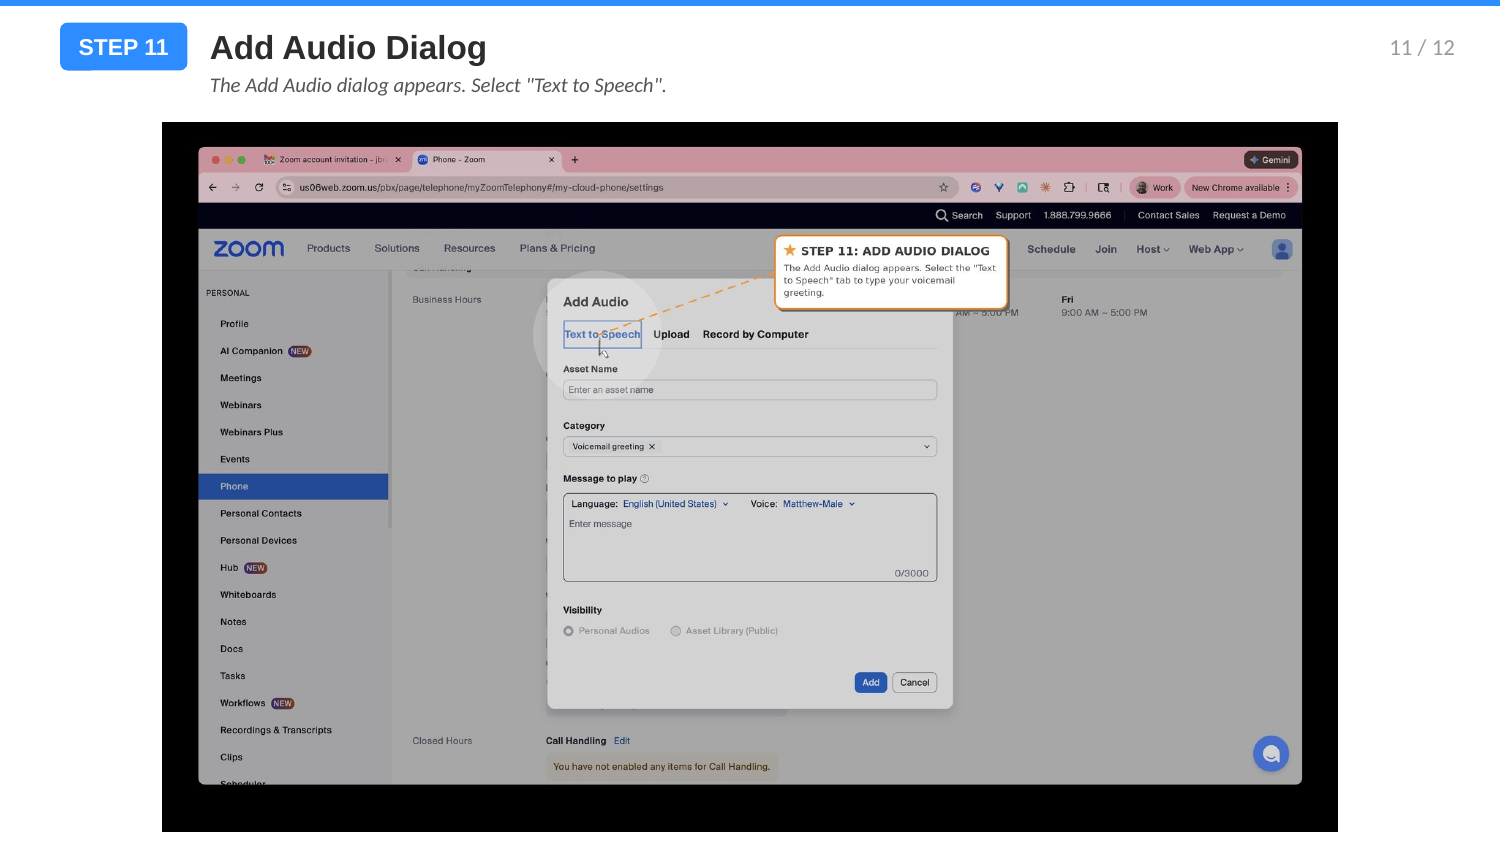The width and height of the screenshot is (1500, 844).
Task: Open the browser Extensions puzzle icon
Action: (1069, 187)
